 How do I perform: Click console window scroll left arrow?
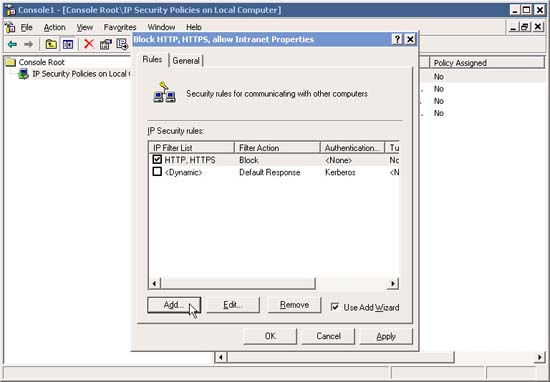click(x=221, y=357)
